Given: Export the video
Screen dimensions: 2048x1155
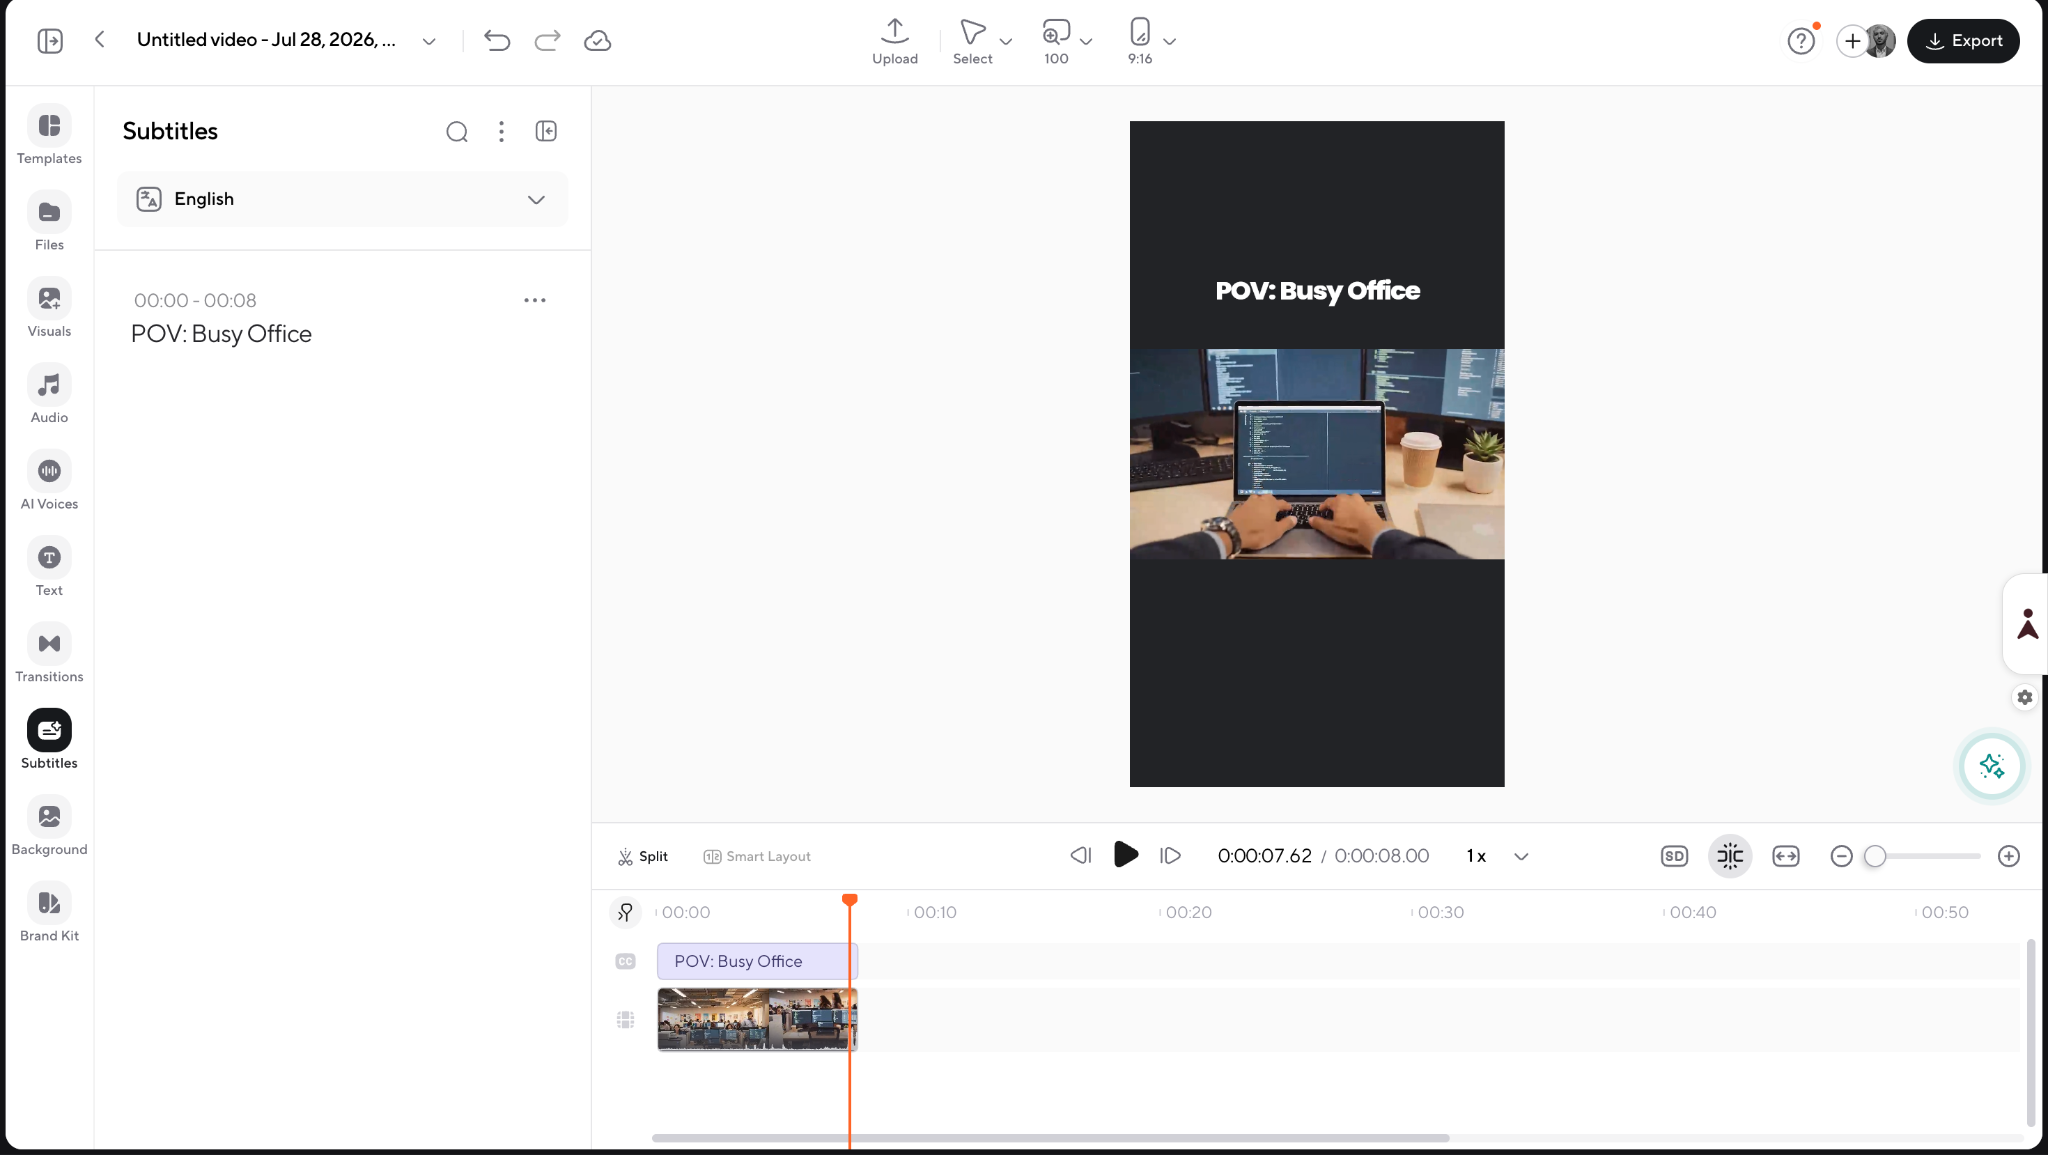Looking at the screenshot, I should click(x=1963, y=41).
